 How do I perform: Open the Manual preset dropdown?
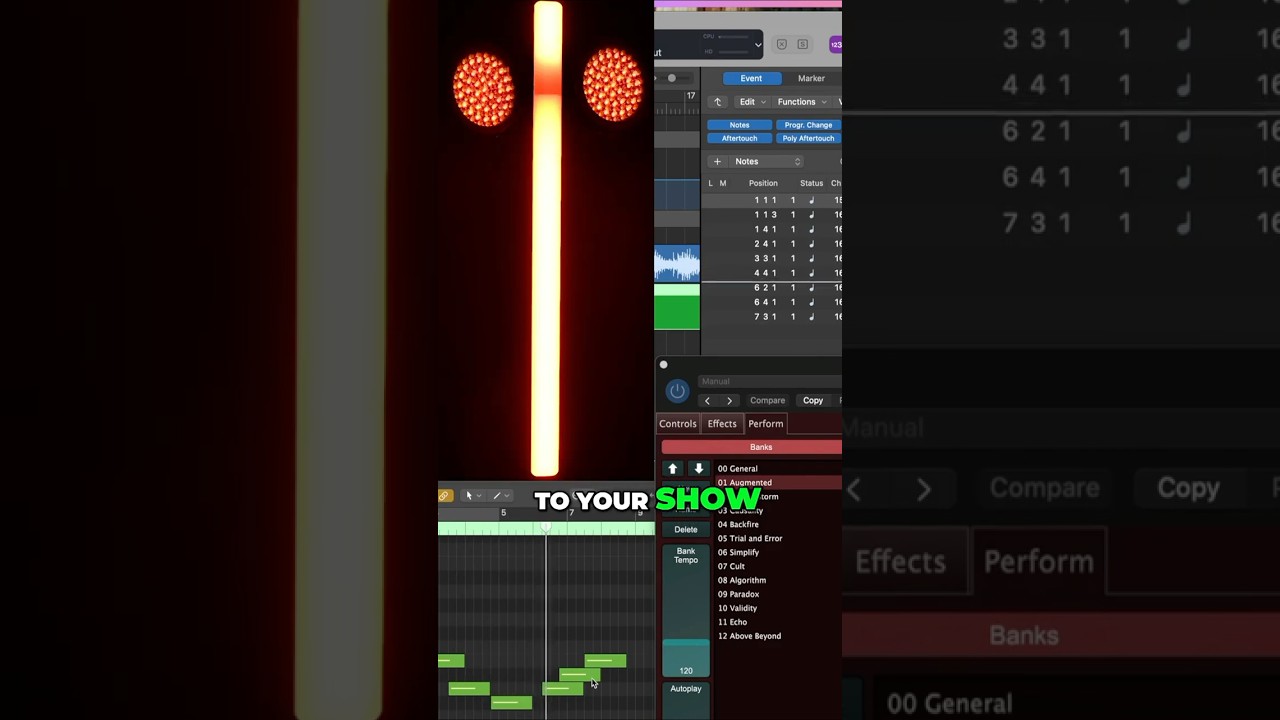(770, 381)
